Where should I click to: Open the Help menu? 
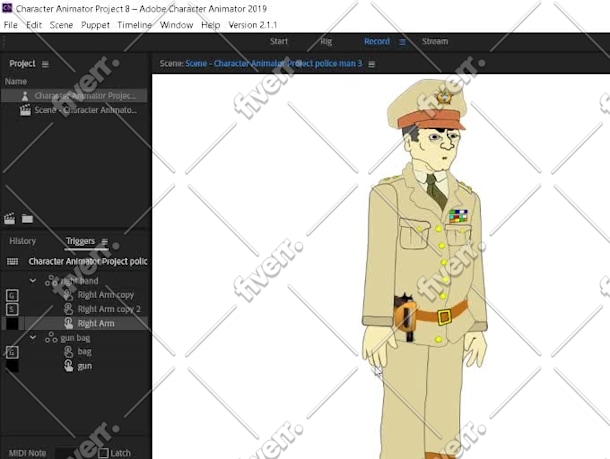coord(210,25)
